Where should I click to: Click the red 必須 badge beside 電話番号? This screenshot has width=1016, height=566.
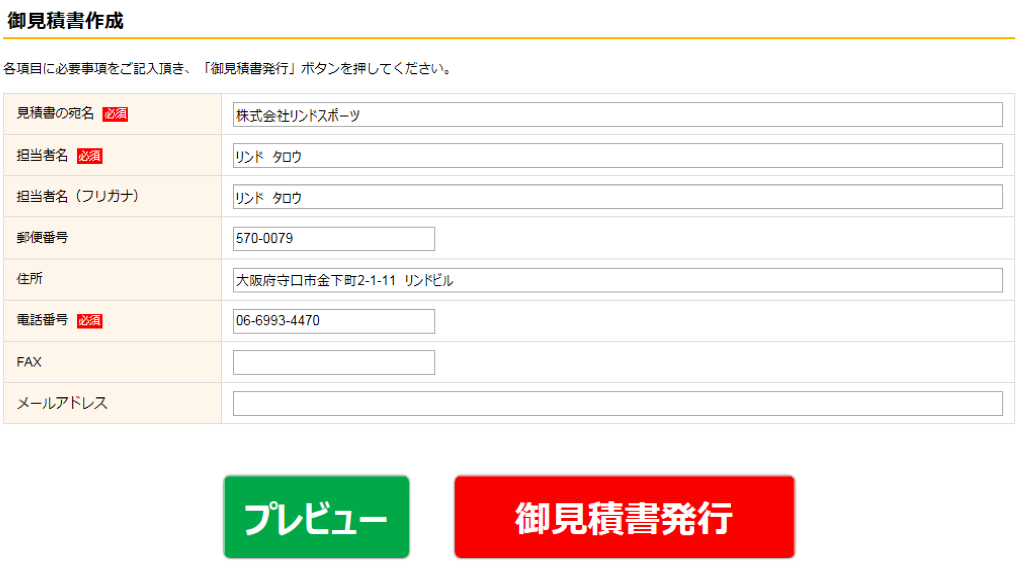tap(90, 321)
